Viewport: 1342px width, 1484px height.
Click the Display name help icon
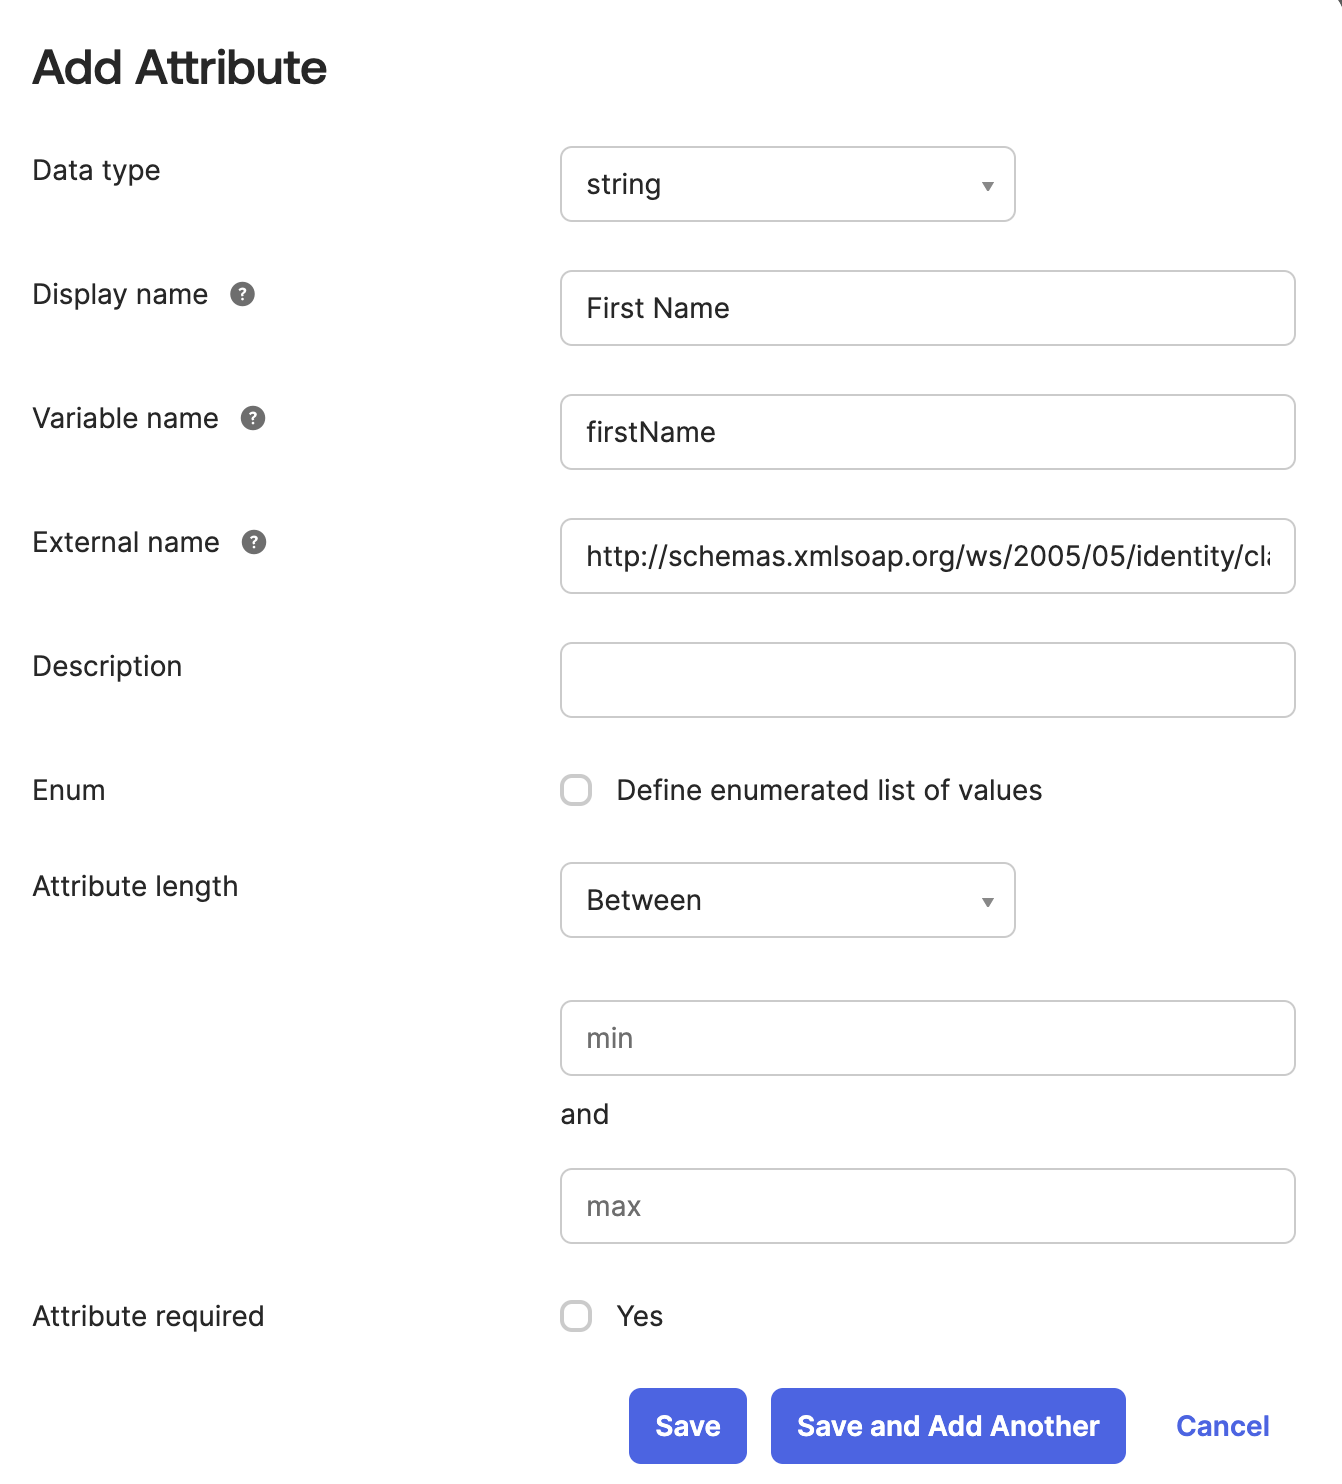[243, 295]
